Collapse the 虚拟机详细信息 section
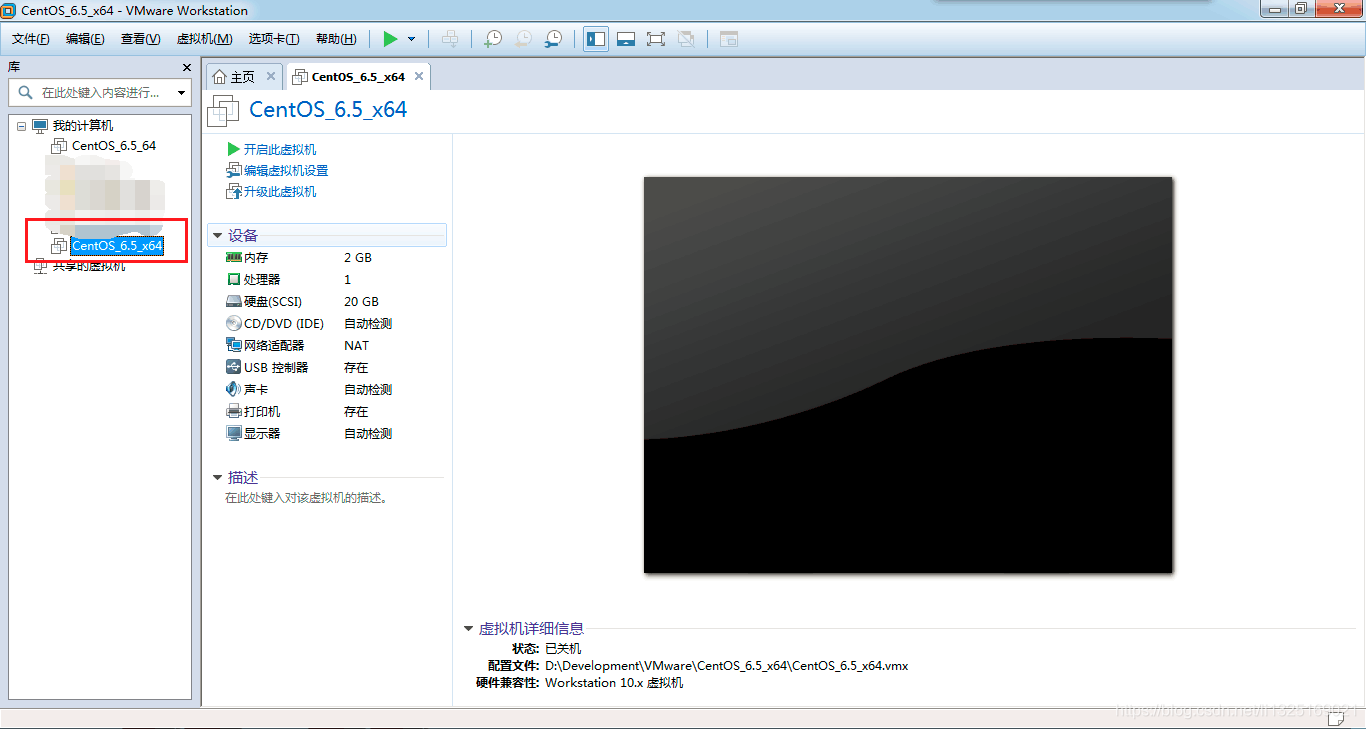The image size is (1366, 729). 468,629
